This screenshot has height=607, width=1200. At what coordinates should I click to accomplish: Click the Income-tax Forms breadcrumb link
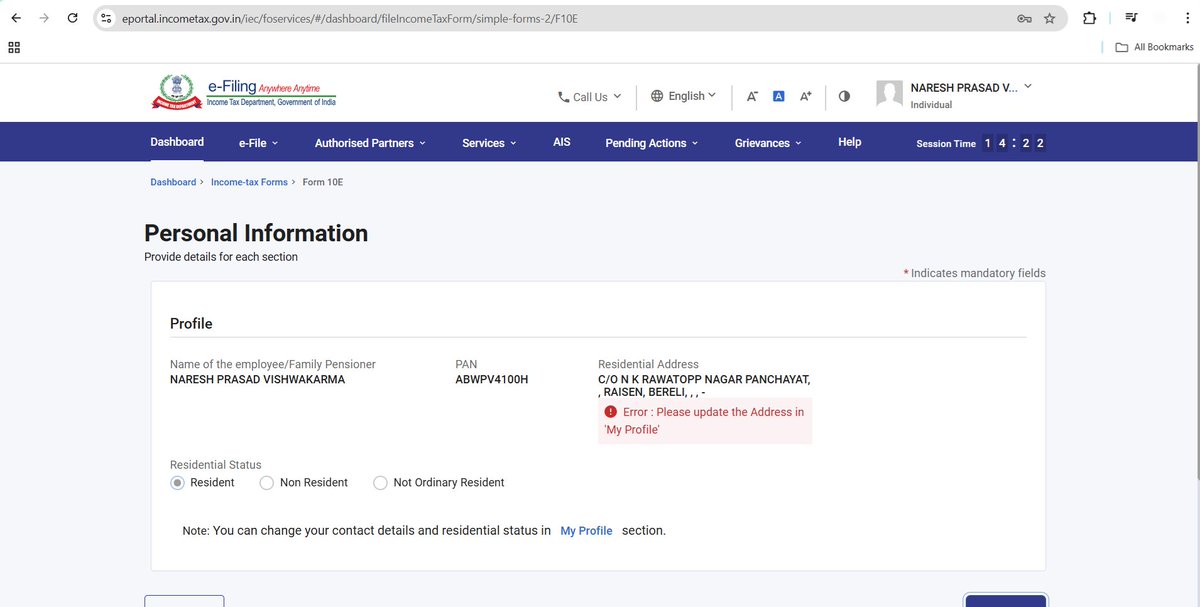(249, 182)
